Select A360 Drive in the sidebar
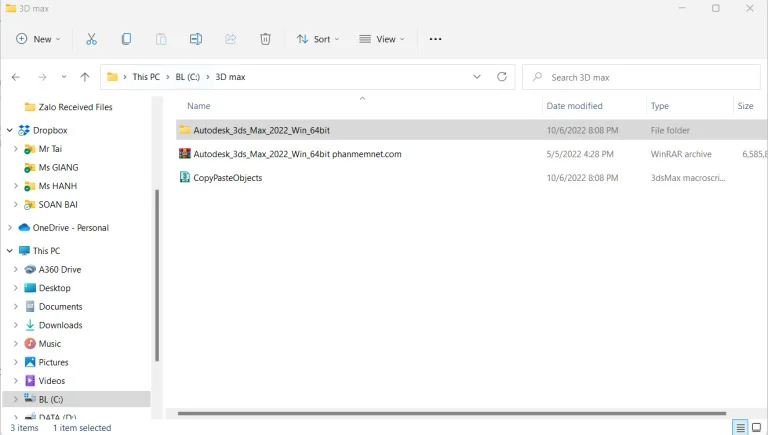768x435 pixels. [x=60, y=269]
